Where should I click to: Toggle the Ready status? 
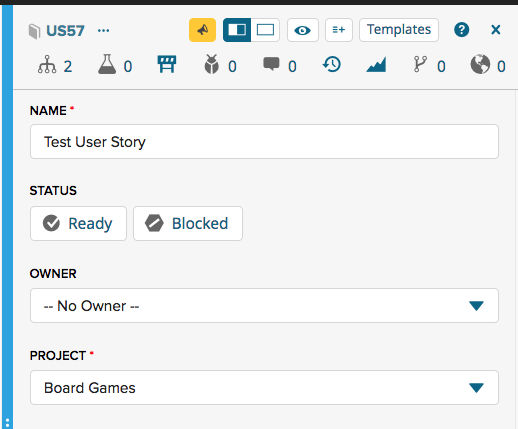coord(78,223)
